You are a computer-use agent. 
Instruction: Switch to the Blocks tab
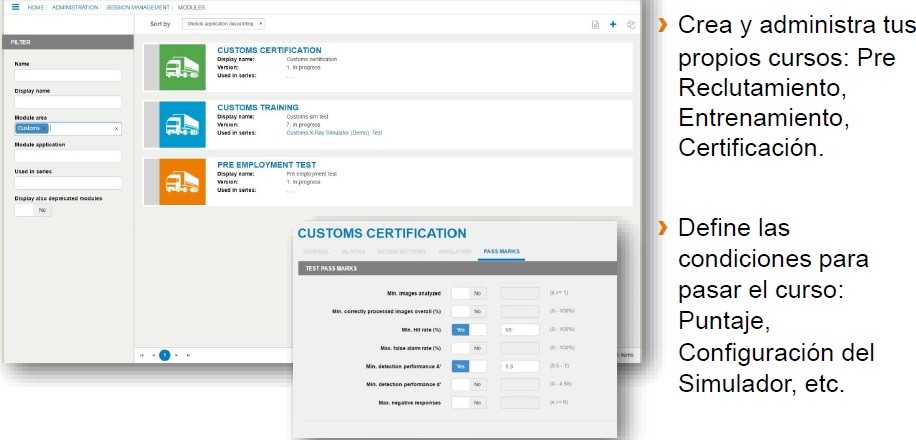[353, 252]
